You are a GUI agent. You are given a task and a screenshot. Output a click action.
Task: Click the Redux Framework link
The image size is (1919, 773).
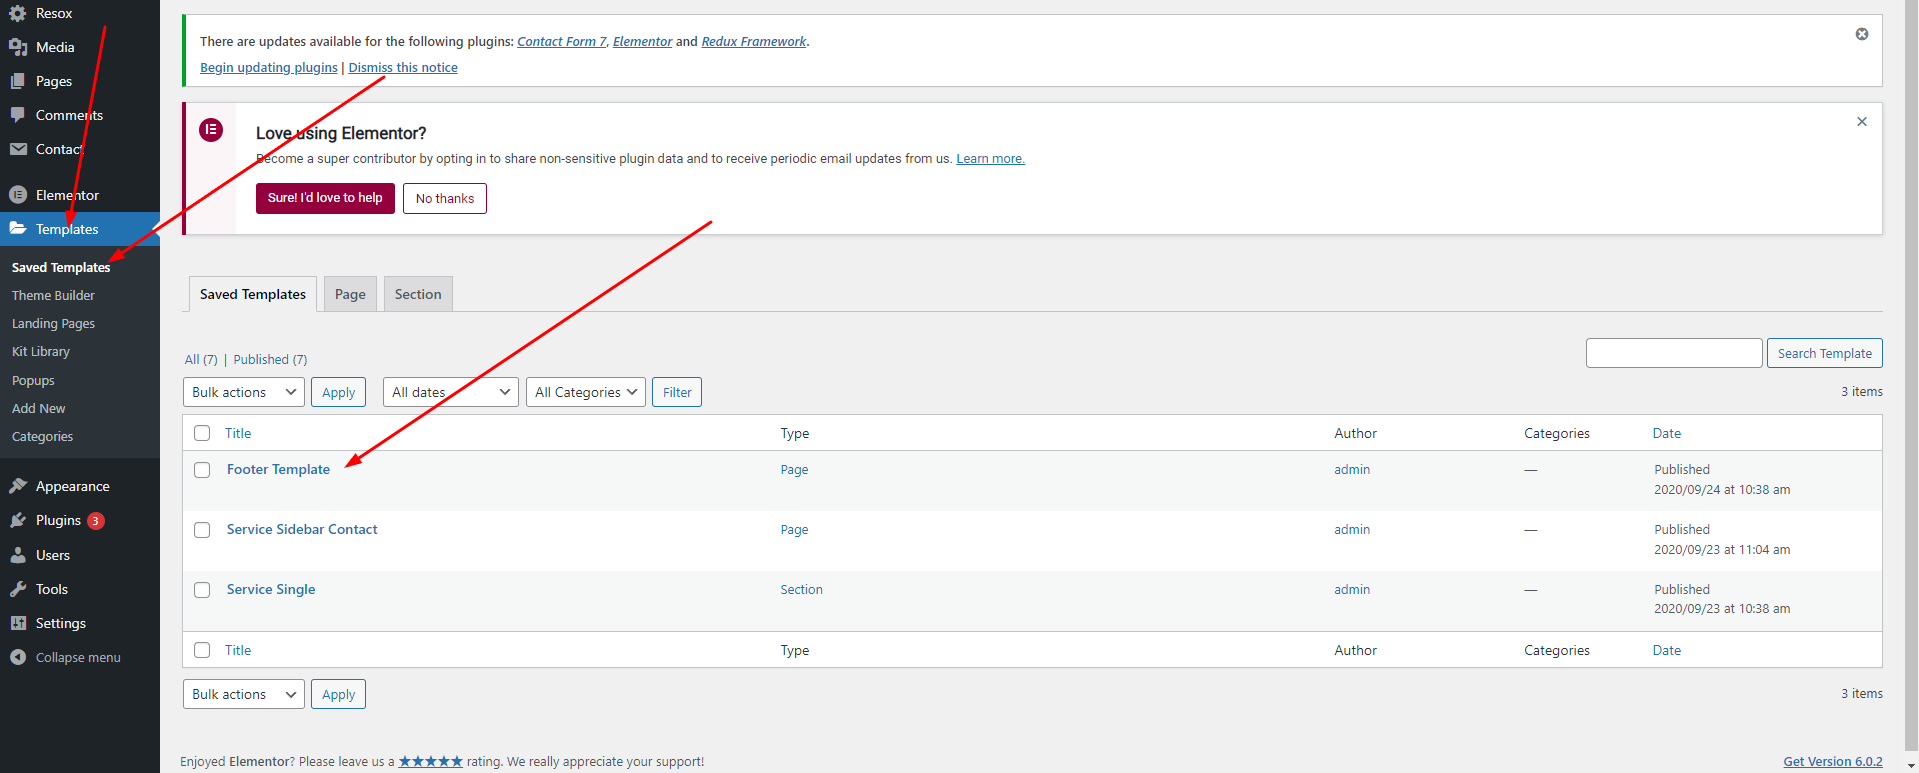point(754,41)
